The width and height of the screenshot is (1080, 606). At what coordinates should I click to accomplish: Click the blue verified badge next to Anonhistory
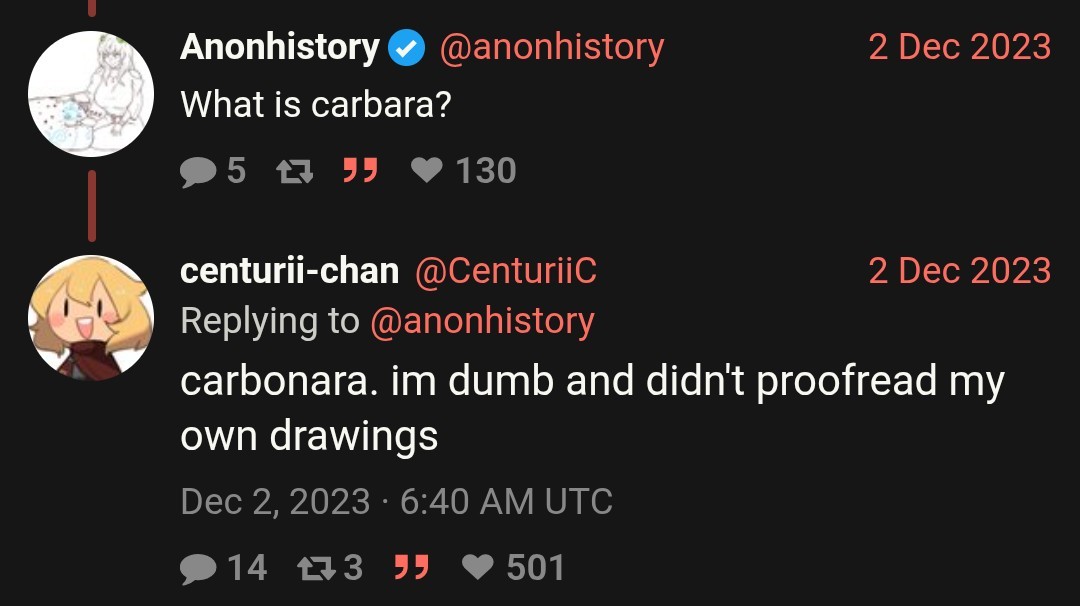407,48
